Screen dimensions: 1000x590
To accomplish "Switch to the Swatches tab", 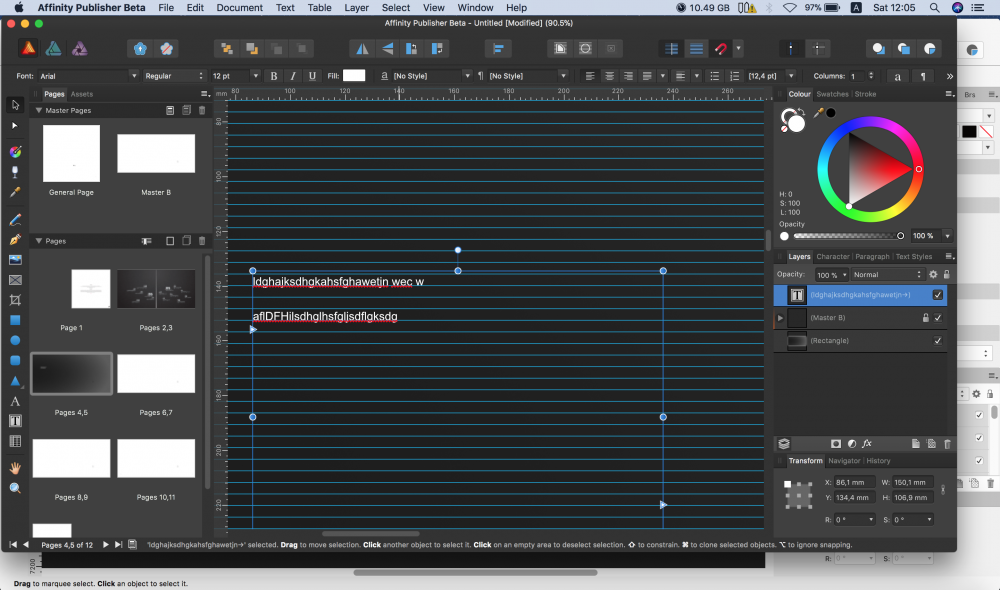I will (832, 94).
